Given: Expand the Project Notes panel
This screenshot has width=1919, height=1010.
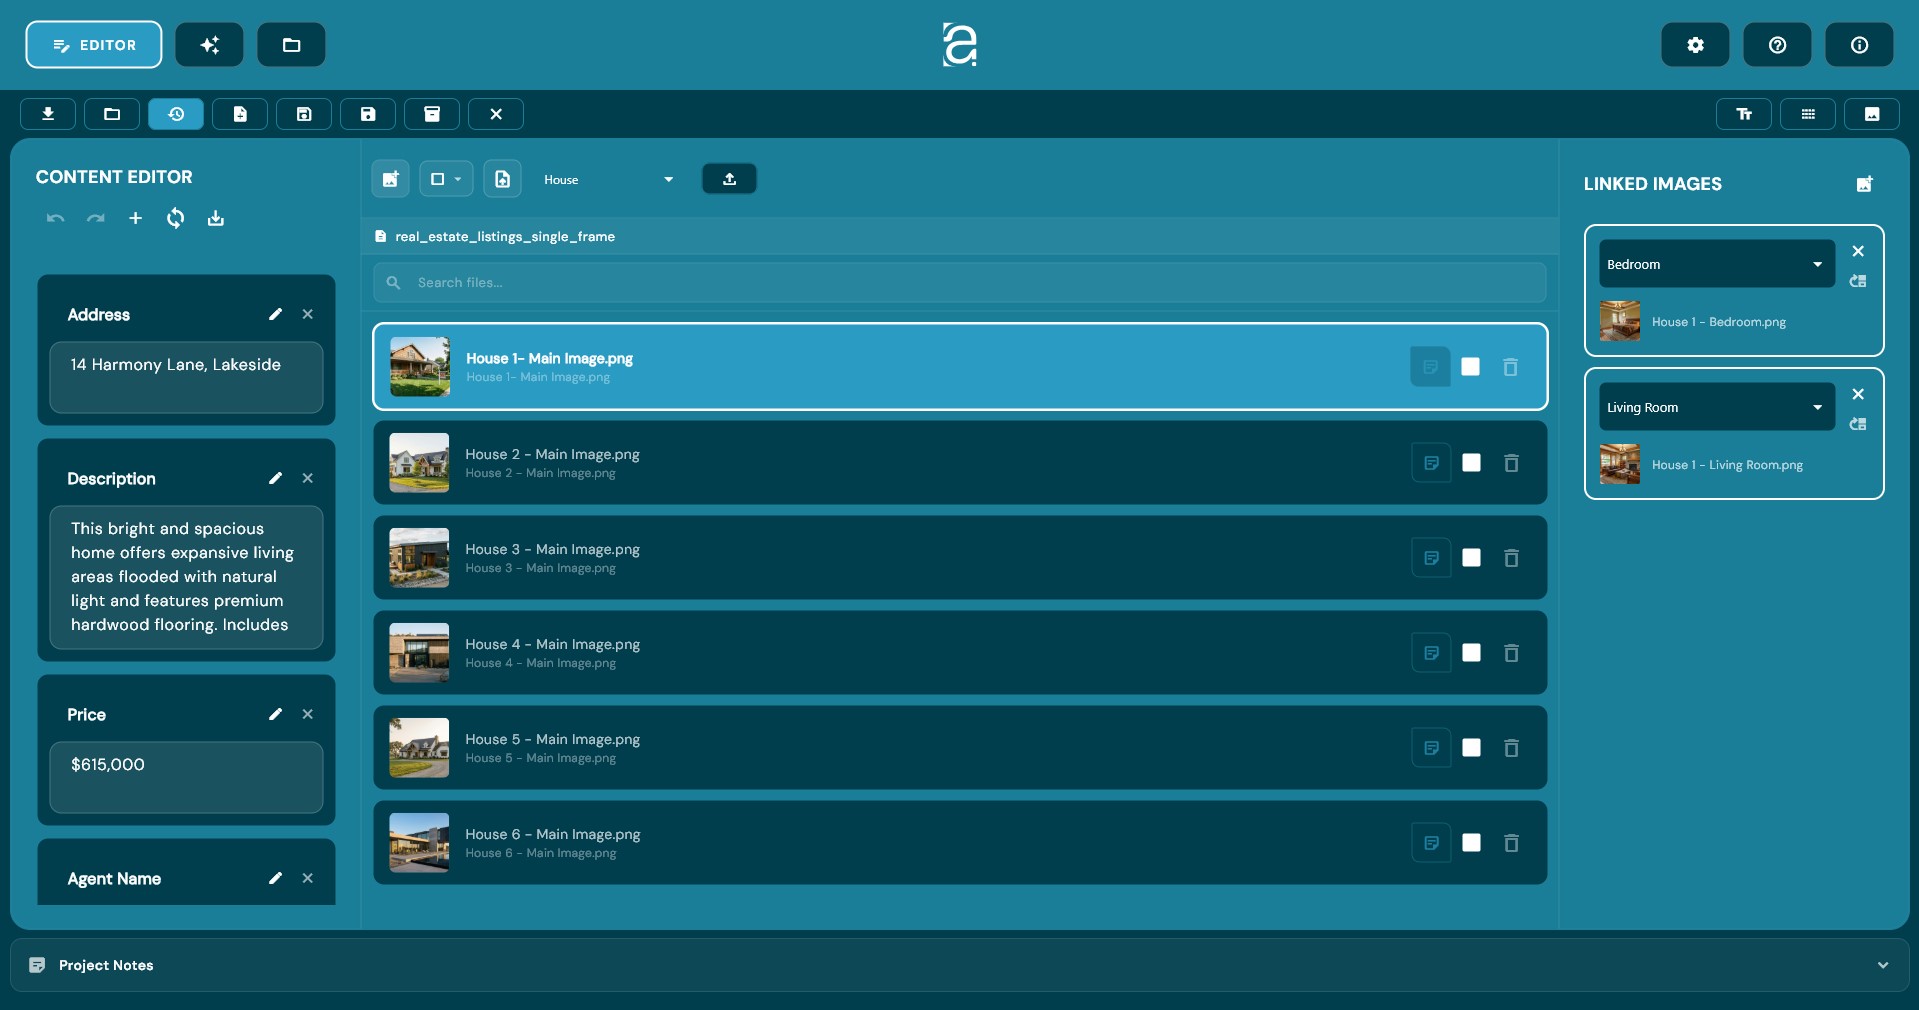Looking at the screenshot, I should click(1882, 965).
